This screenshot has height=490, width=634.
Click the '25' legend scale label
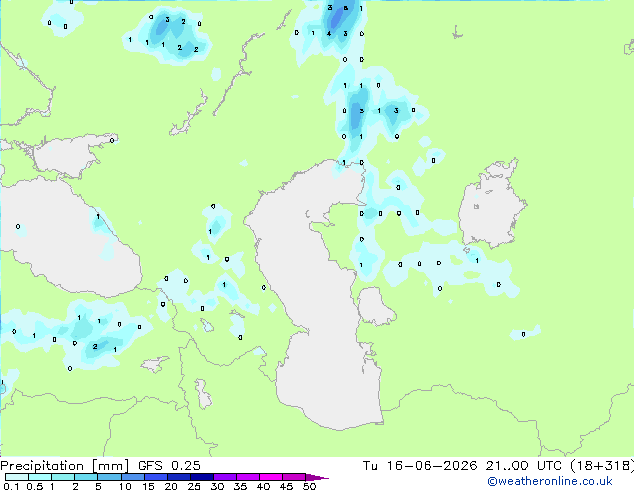pyautogui.click(x=194, y=486)
